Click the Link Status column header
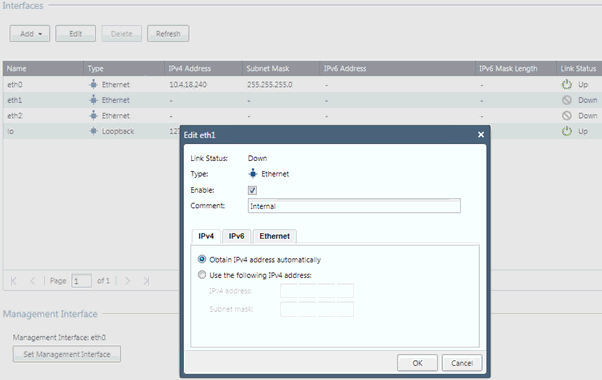The width and height of the screenshot is (602, 380). pos(579,68)
